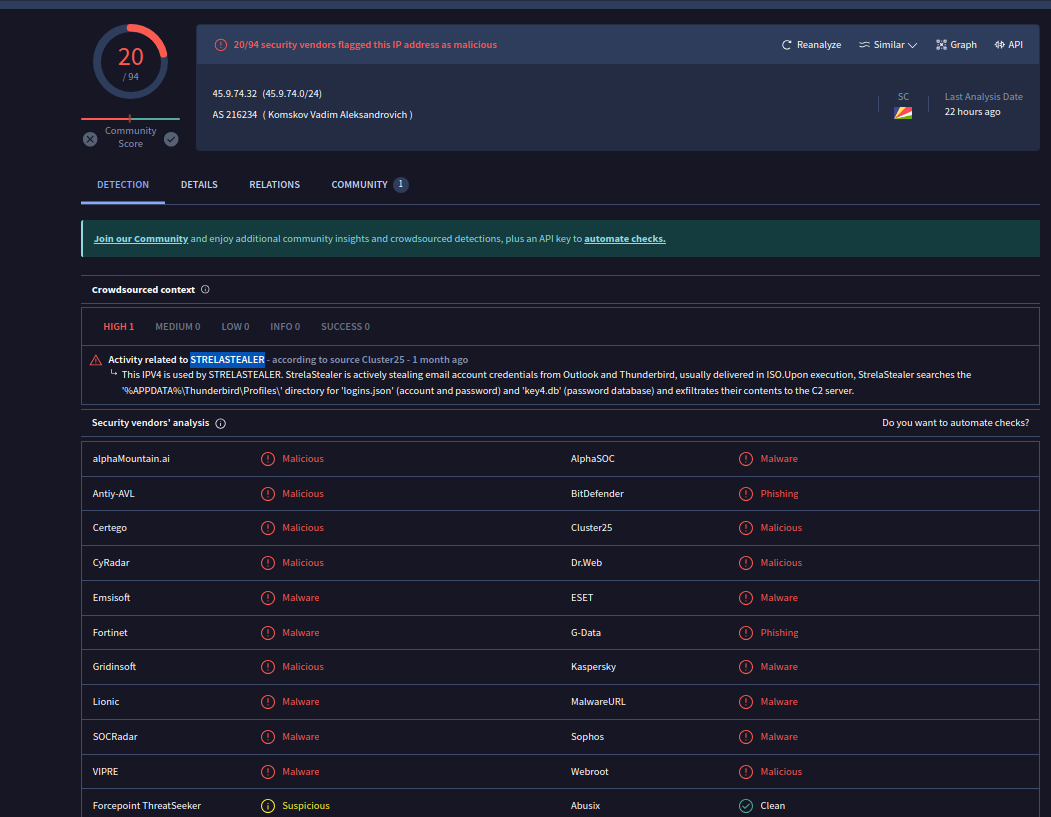This screenshot has width=1051, height=817.
Task: Select the HIGH 1 severity filter
Action: tap(118, 327)
